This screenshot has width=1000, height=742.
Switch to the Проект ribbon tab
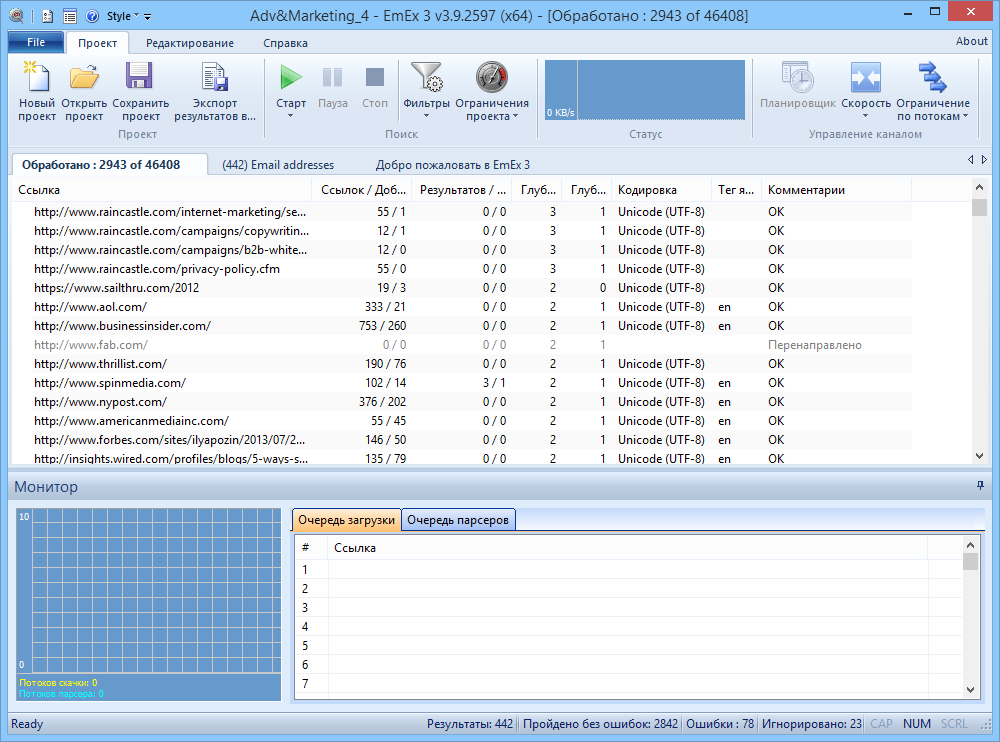[x=98, y=43]
